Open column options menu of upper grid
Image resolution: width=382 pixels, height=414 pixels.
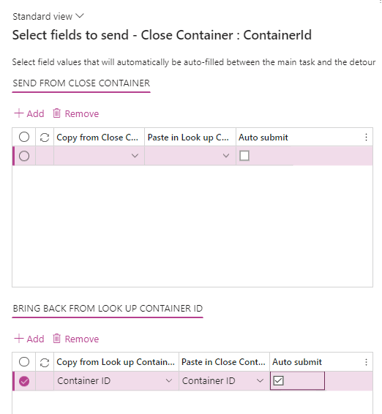click(x=366, y=137)
